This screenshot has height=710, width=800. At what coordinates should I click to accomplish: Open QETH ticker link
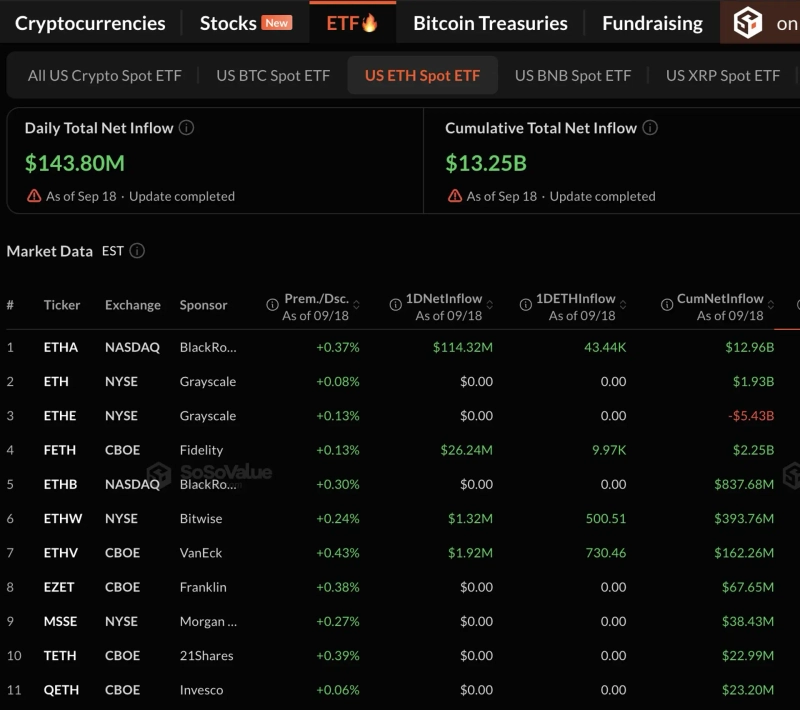[61, 690]
